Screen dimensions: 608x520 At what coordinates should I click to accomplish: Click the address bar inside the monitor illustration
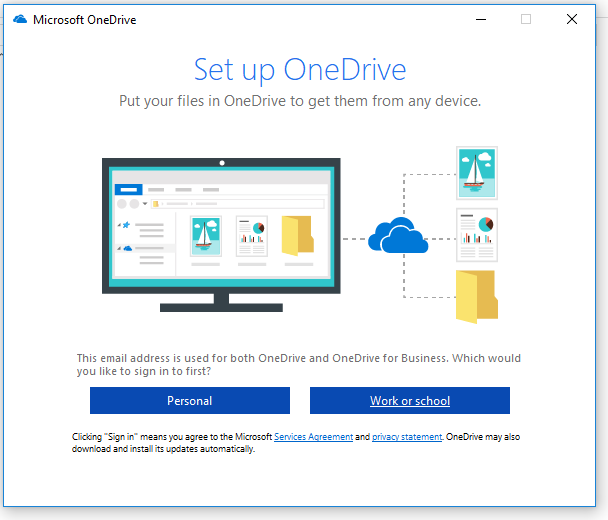click(240, 203)
